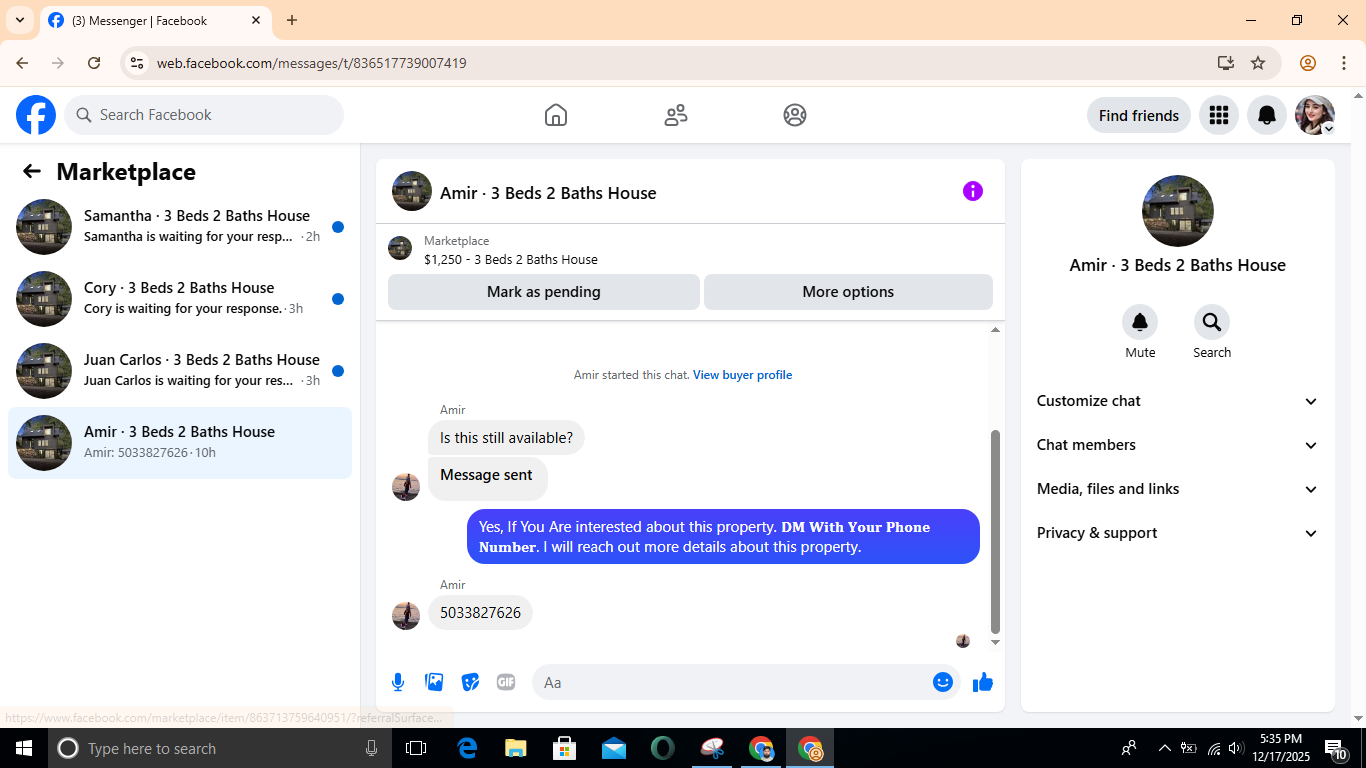Click the Type here to search box
The width and height of the screenshot is (1366, 768).
(220, 748)
